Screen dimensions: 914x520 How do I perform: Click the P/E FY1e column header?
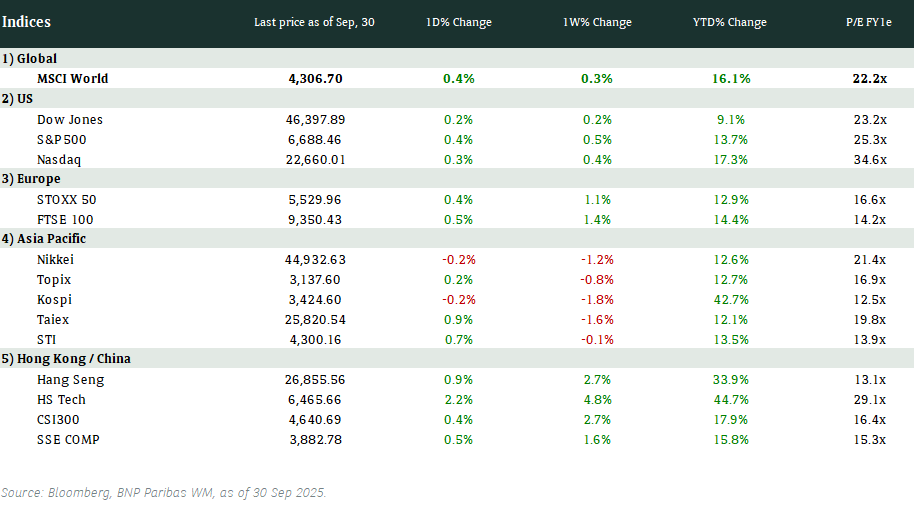tap(865, 22)
